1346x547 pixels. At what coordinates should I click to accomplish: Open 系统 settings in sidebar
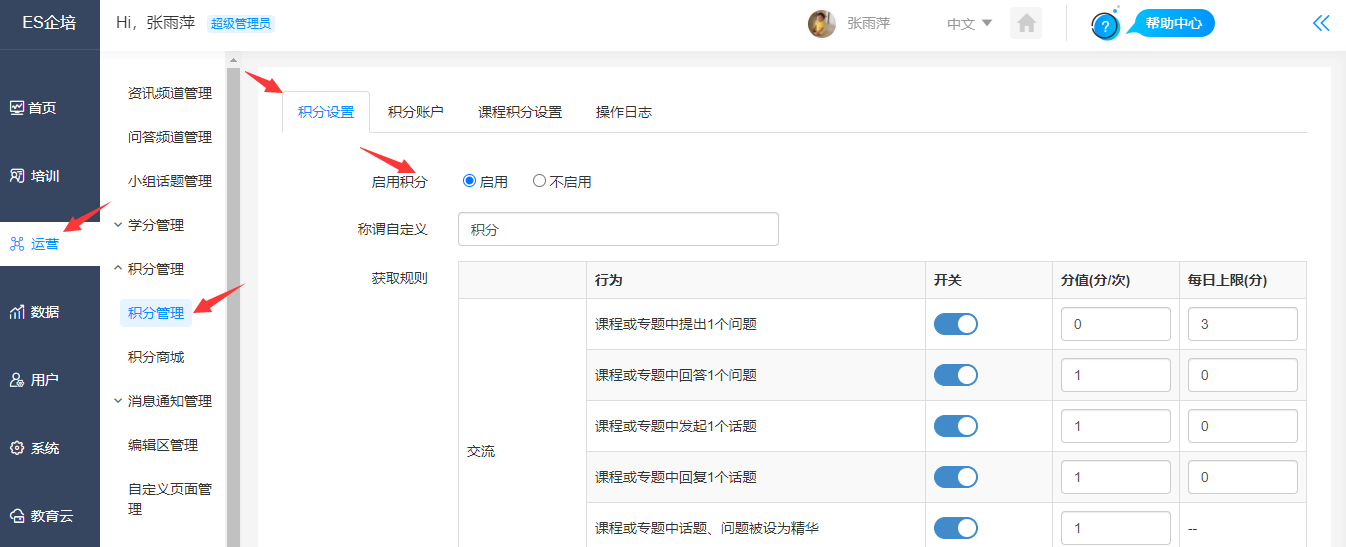[x=35, y=448]
